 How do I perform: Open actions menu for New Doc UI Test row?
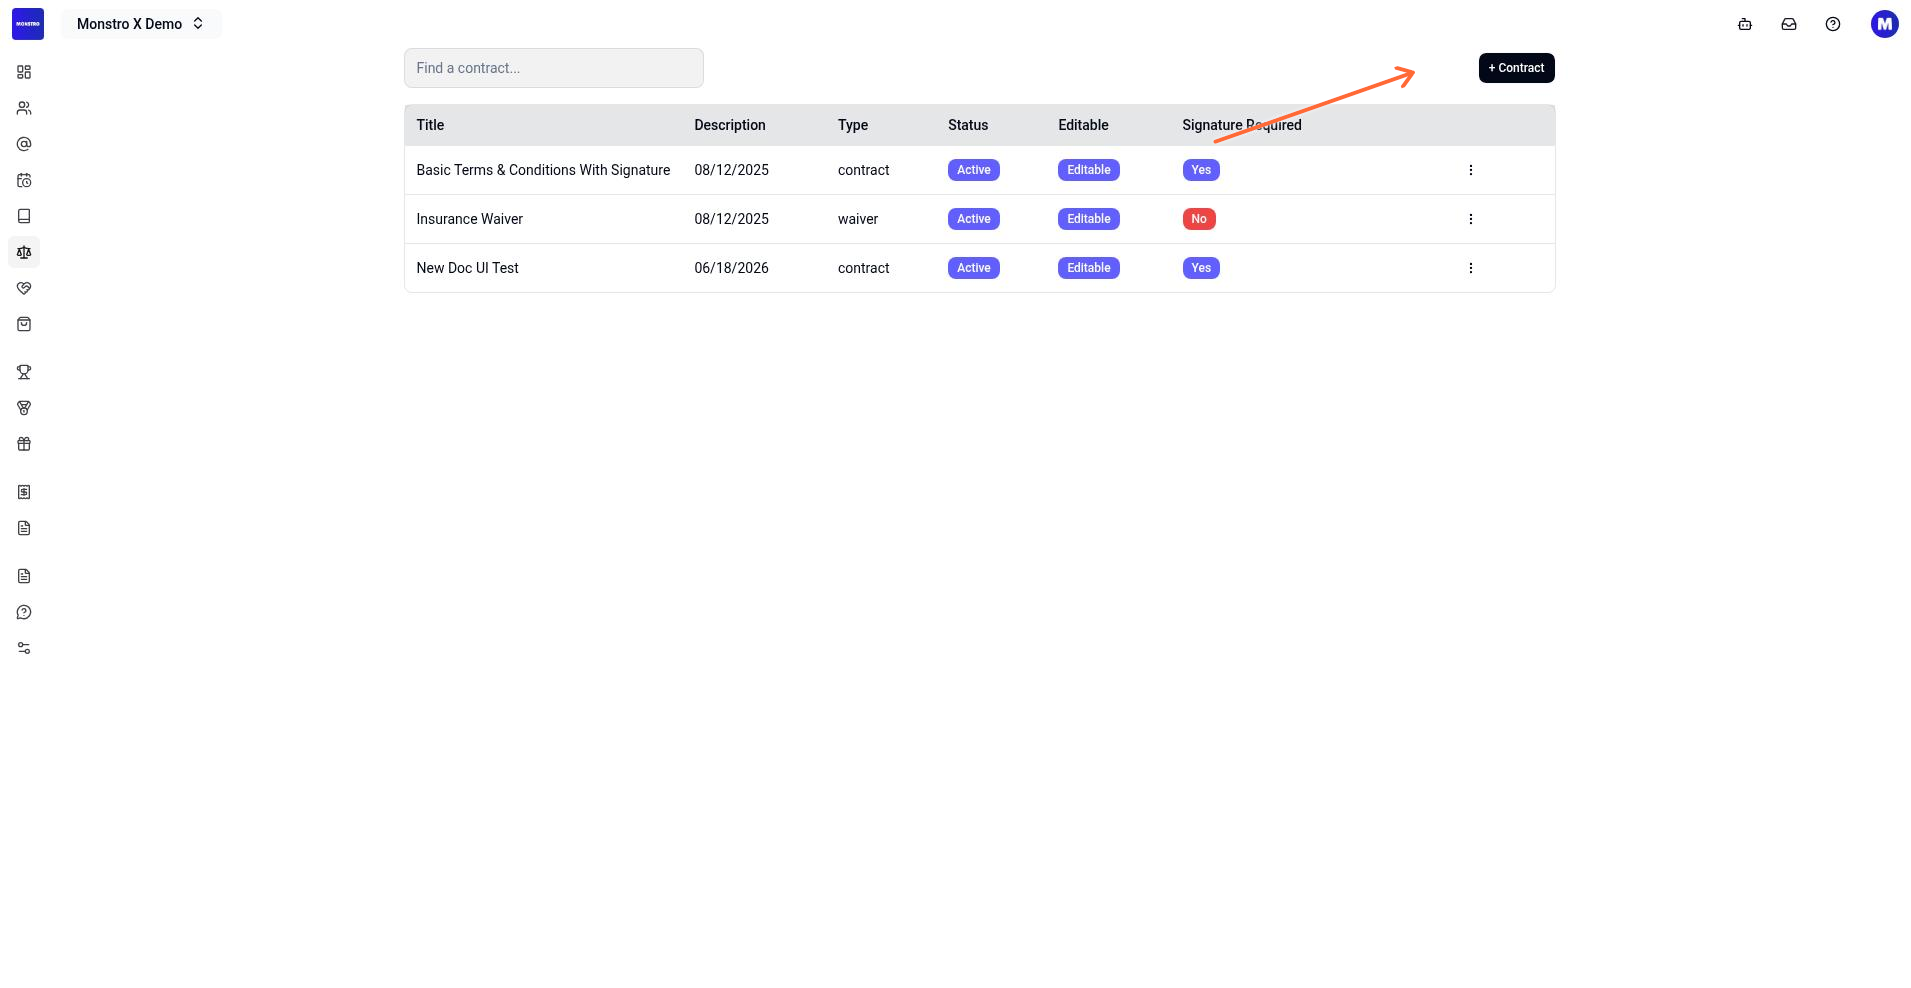(1471, 268)
